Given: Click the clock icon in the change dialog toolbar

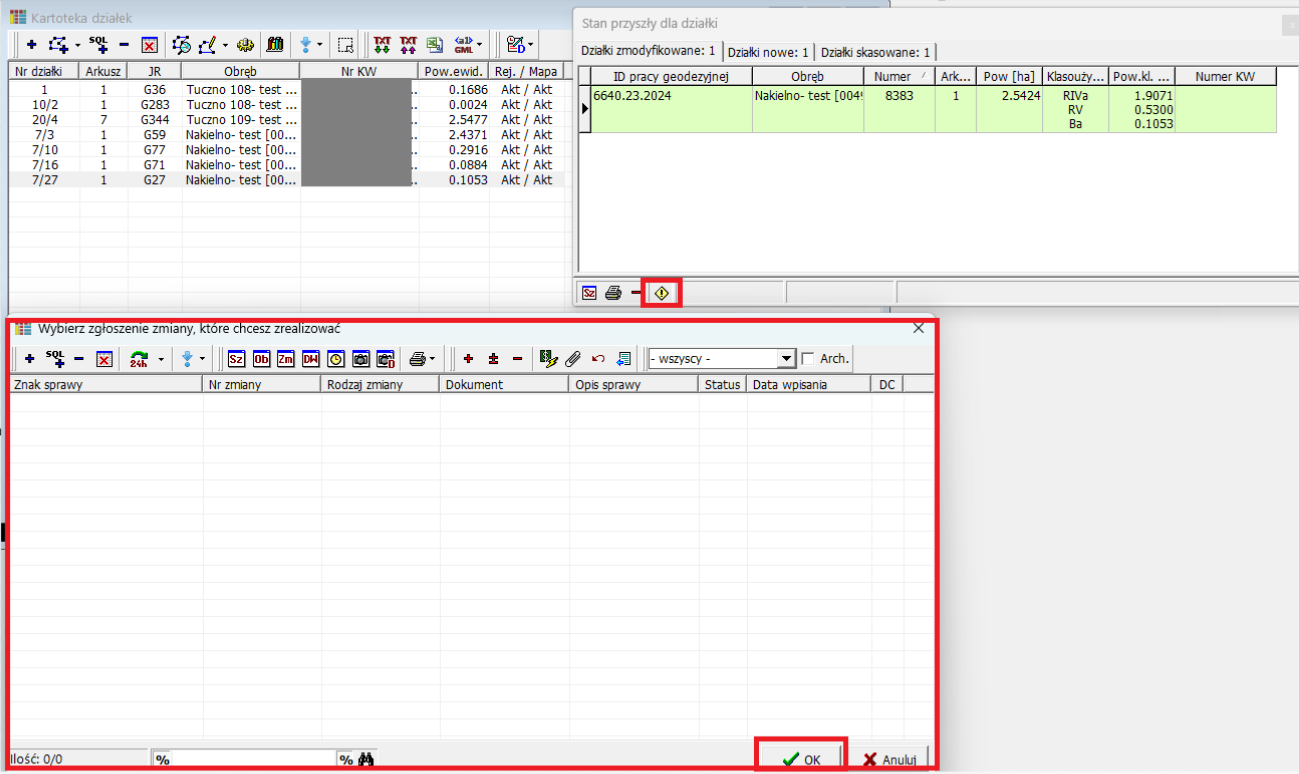Looking at the screenshot, I should point(336,359).
